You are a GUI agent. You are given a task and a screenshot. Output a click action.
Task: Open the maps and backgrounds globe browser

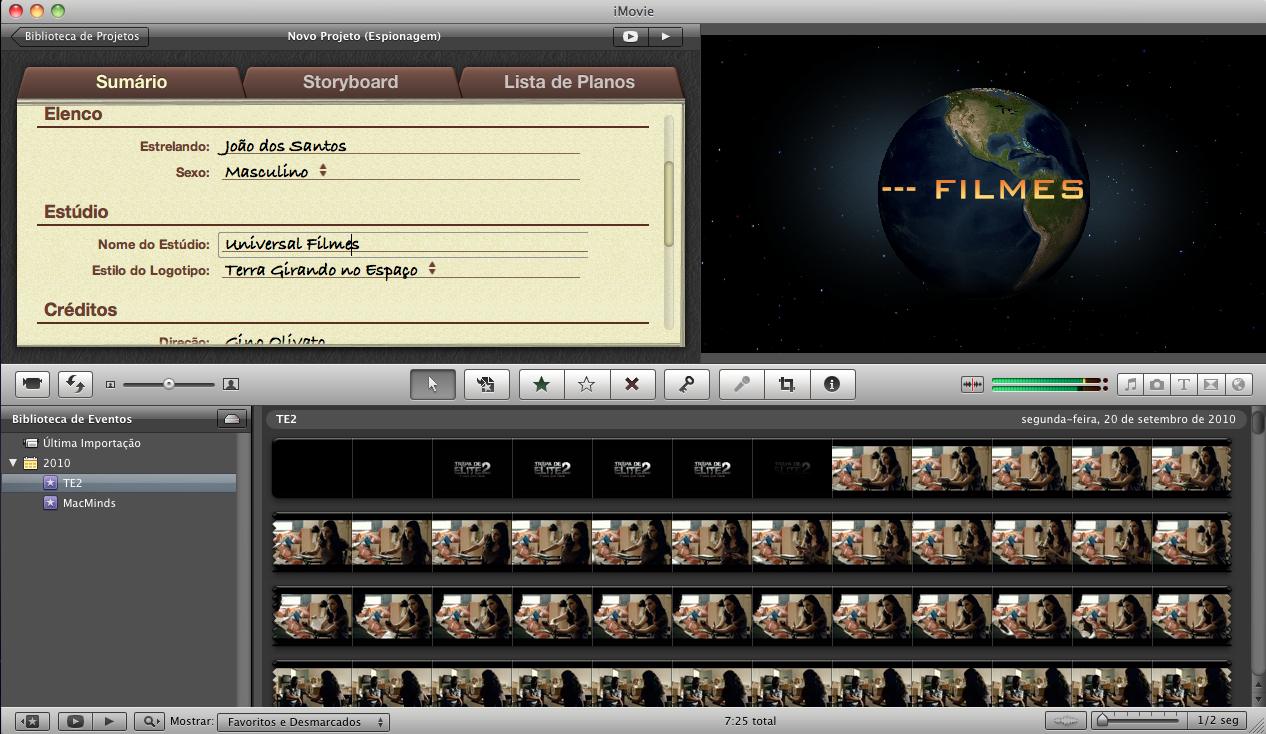point(1238,384)
